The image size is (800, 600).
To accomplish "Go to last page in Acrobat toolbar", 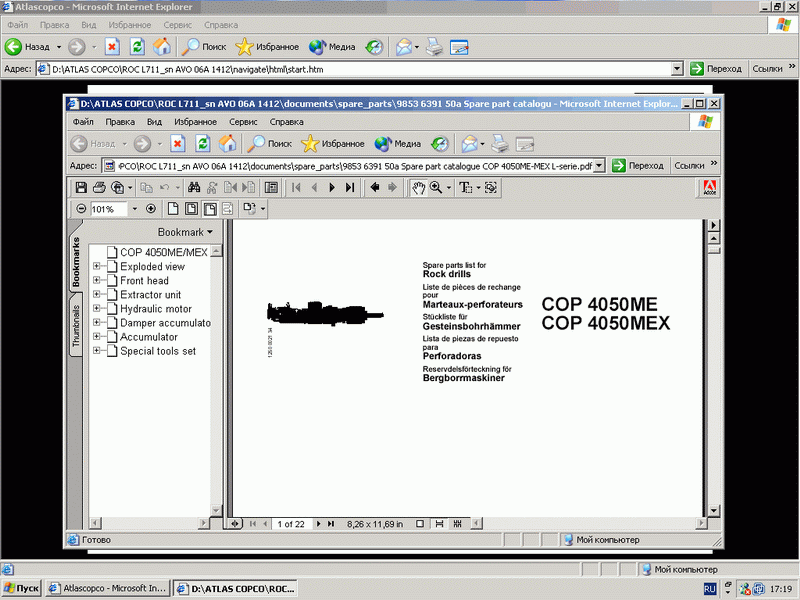I will [350, 187].
